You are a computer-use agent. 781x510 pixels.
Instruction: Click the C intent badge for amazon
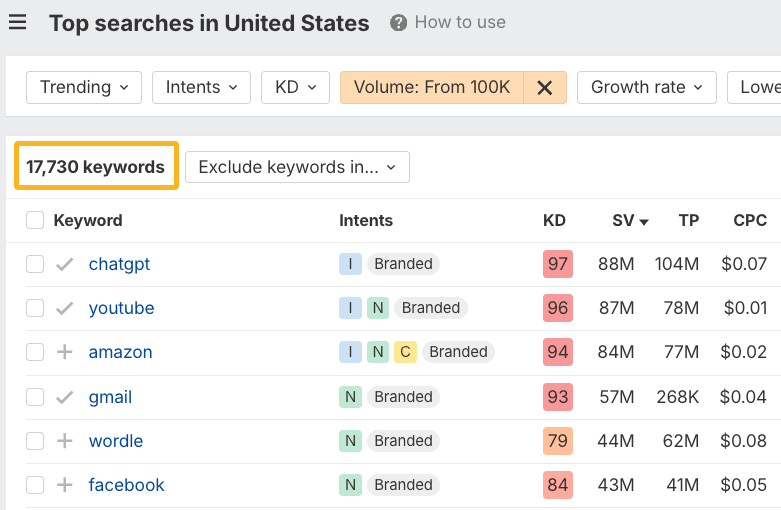coord(405,352)
